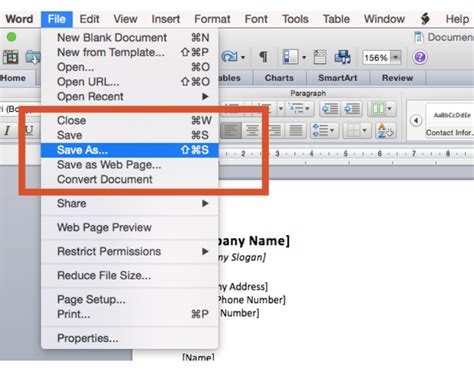This screenshot has height=370, width=474.
Task: Open the Borders dropdown arrow
Action: 365,130
